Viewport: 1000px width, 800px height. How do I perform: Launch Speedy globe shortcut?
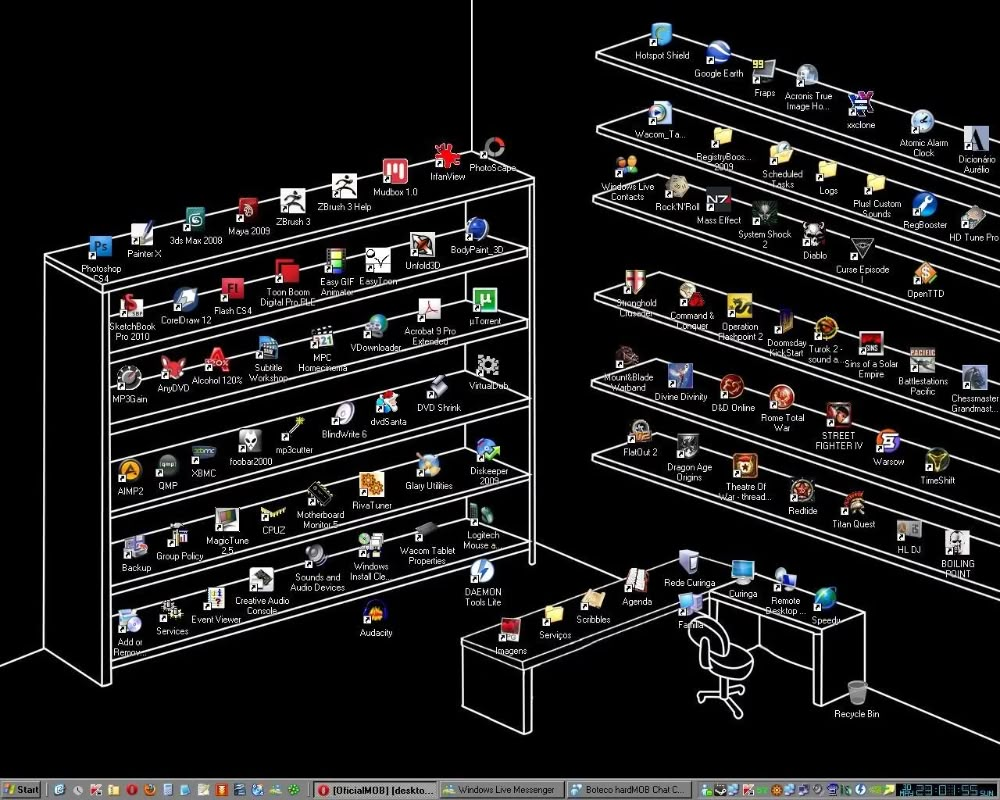pyautogui.click(x=825, y=599)
